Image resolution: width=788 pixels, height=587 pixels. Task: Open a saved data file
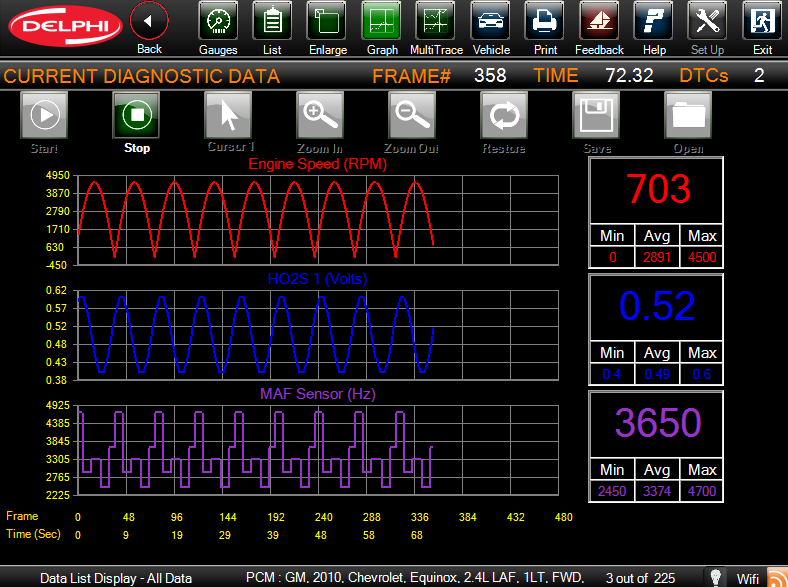pos(688,115)
